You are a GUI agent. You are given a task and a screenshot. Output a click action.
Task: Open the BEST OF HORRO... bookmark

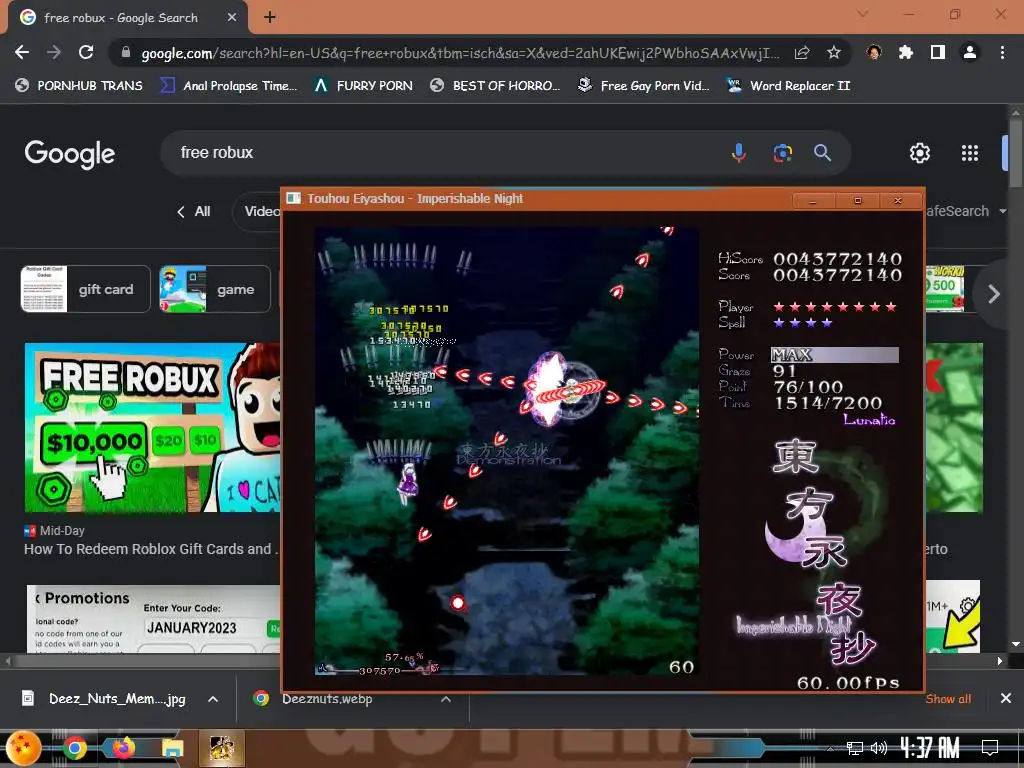click(x=495, y=86)
